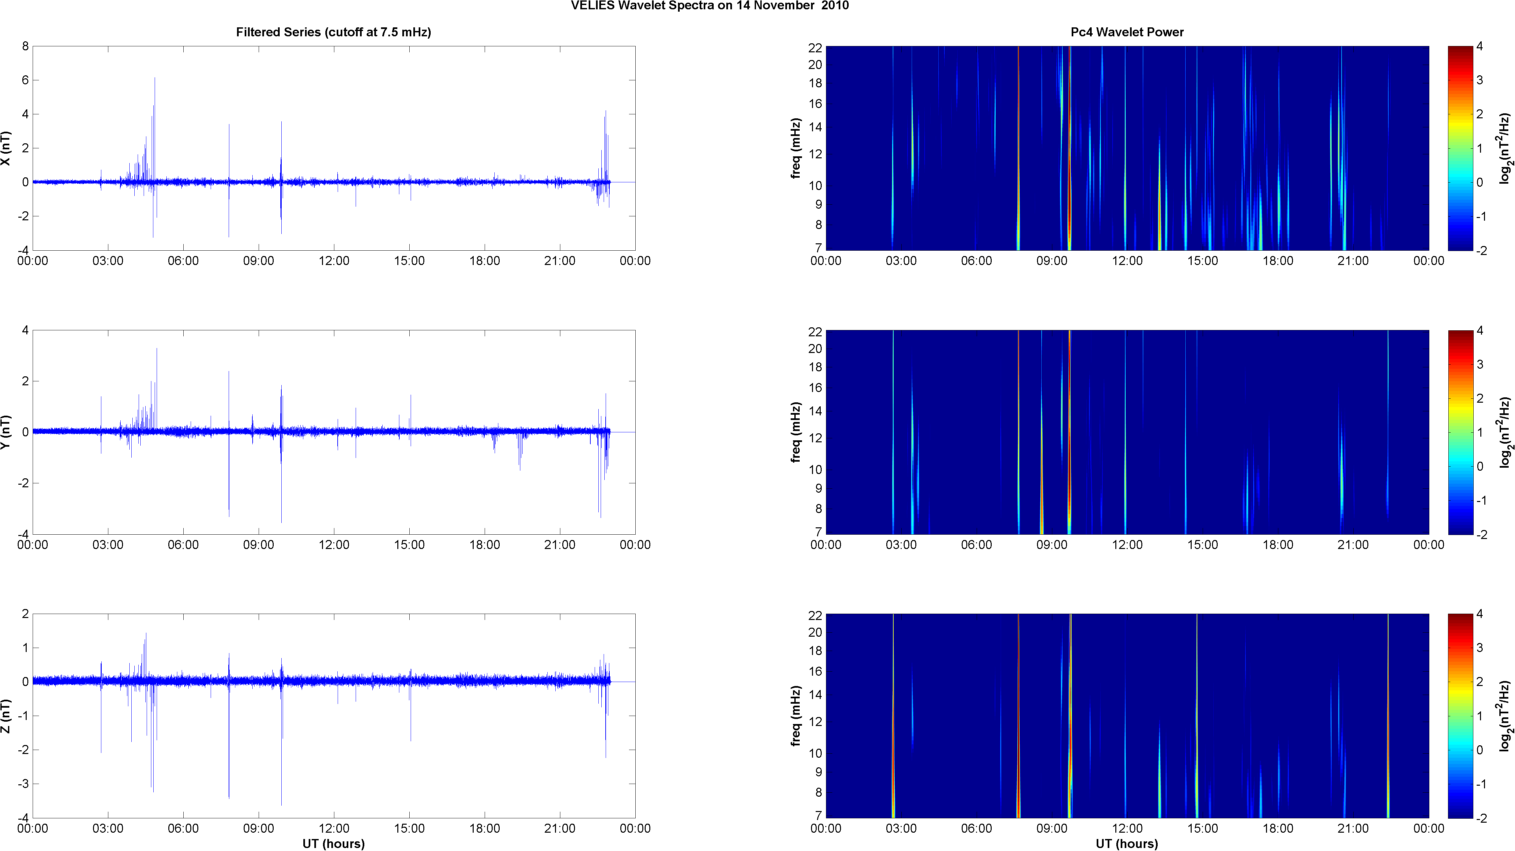The height and width of the screenshot is (851, 1515).
Task: Select the Pc4 Wavelet Power title
Action: pyautogui.click(x=1126, y=32)
